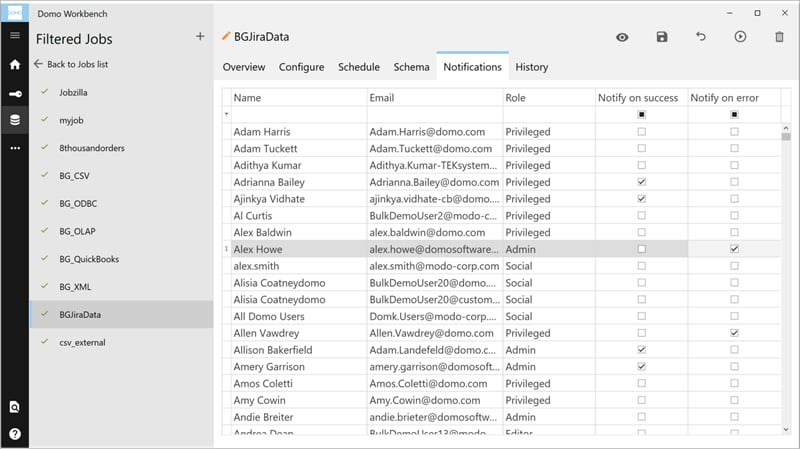Screen dimensions: 800x449
Task: Open the BG_CSV job
Action: coord(121,176)
